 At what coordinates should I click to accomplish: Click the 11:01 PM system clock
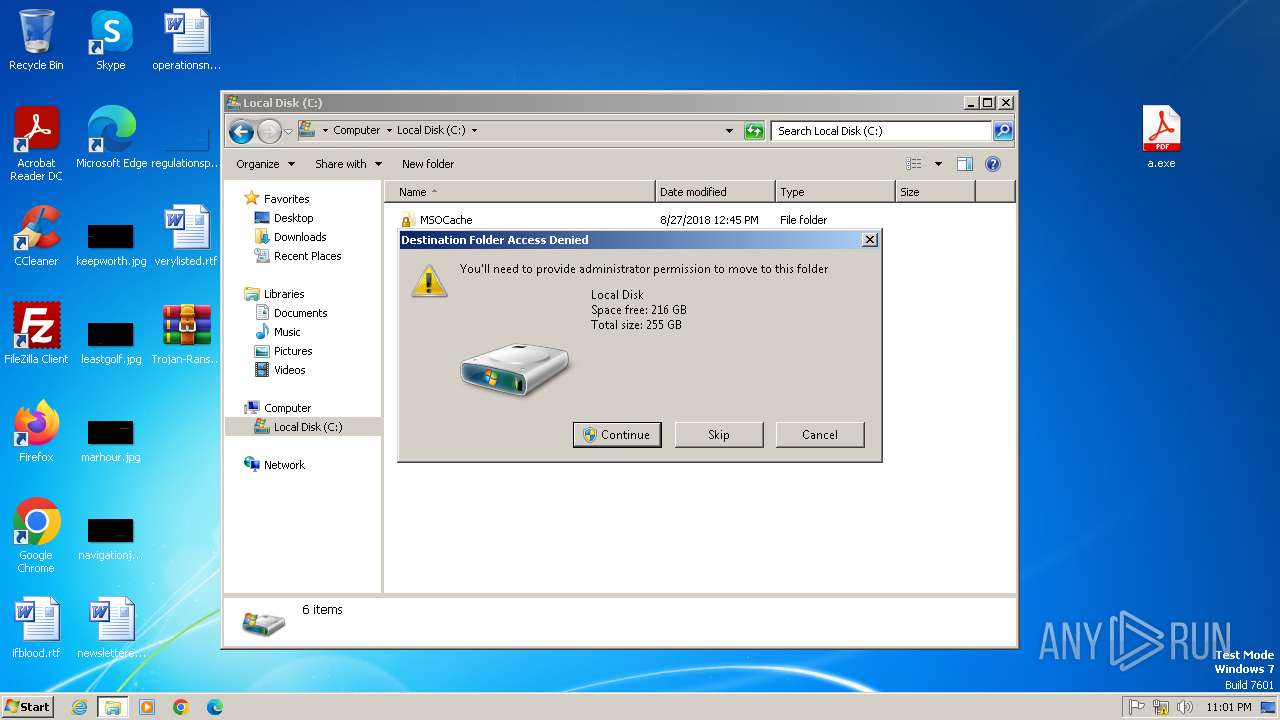1229,707
